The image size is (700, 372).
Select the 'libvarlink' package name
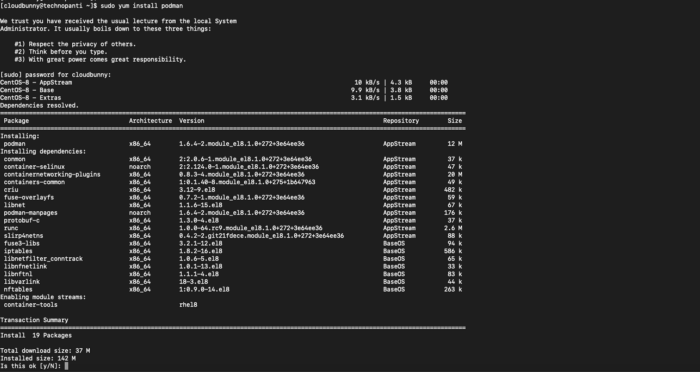pos(21,282)
